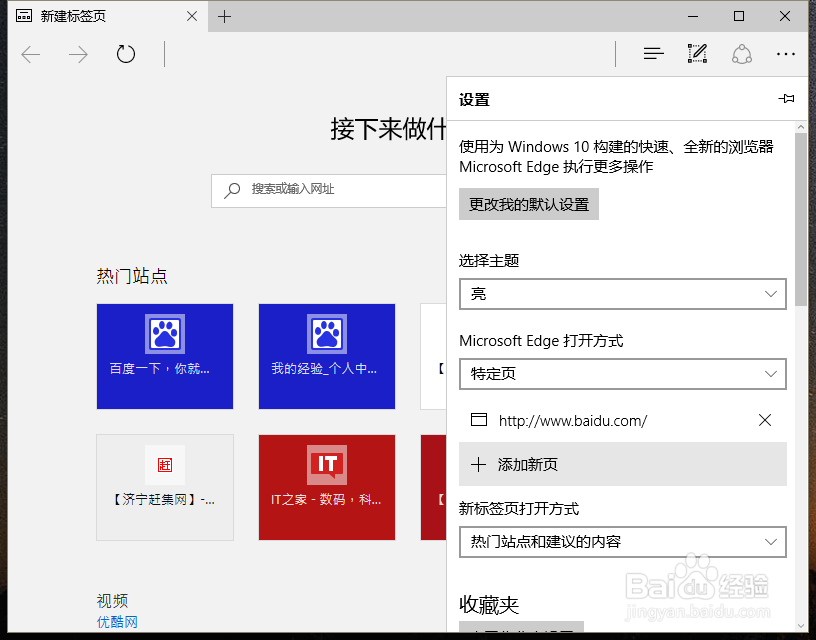The height and width of the screenshot is (640, 816).
Task: Click the 设置 pane title
Action: click(474, 99)
